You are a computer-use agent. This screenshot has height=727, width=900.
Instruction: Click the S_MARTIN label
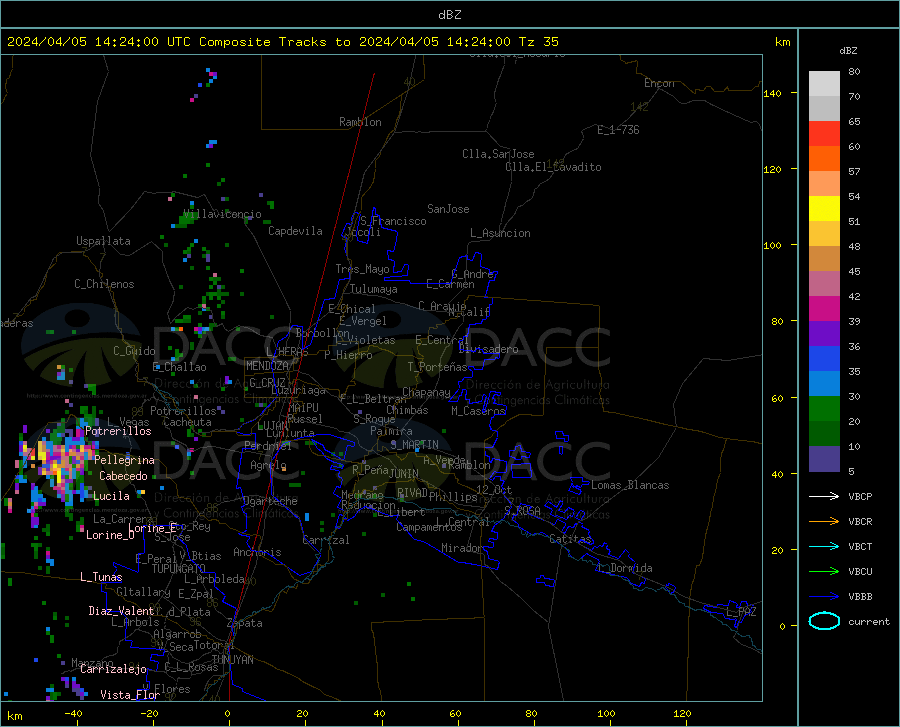point(414,445)
